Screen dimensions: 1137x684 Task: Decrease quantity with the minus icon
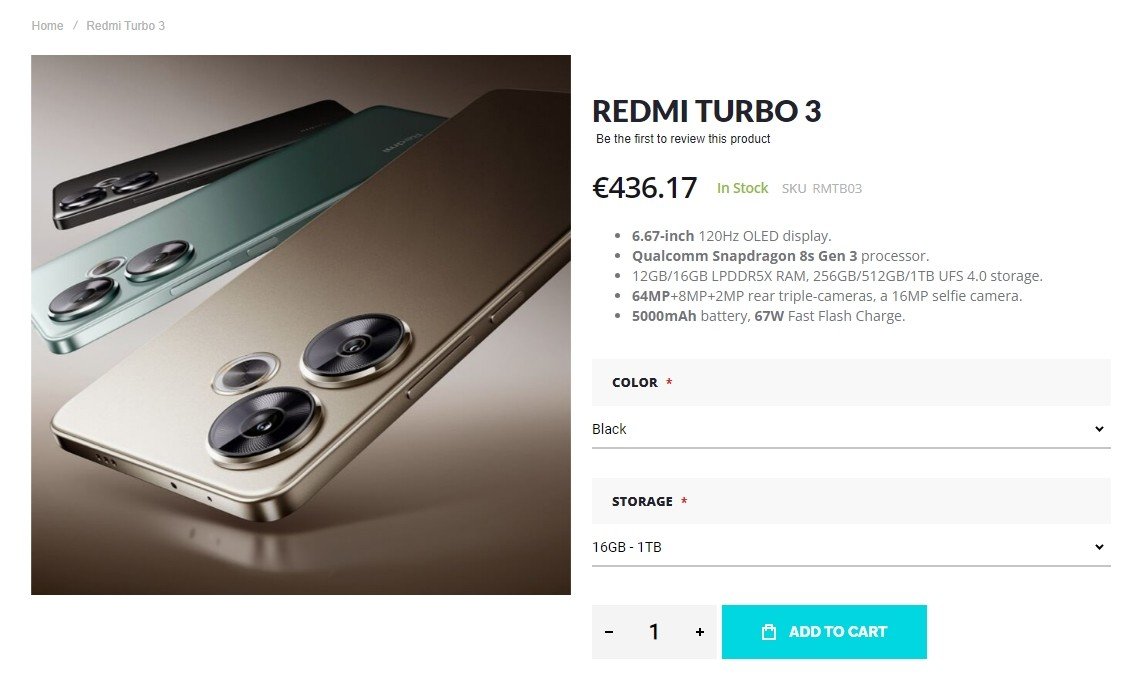click(x=609, y=632)
